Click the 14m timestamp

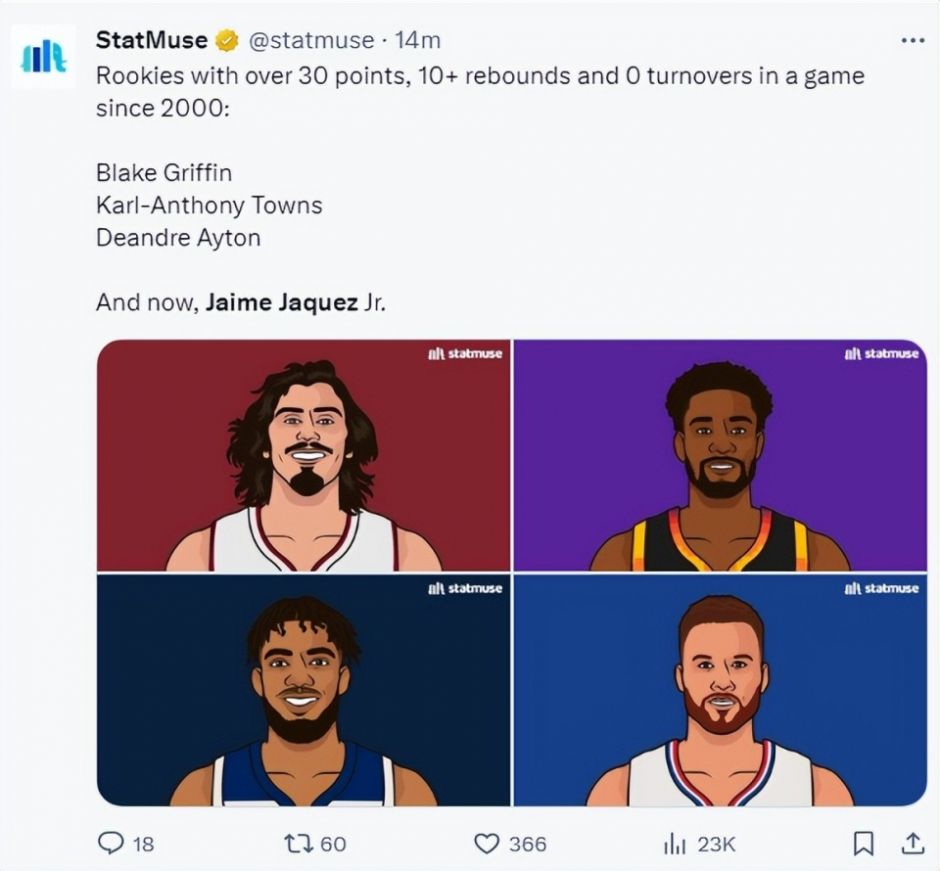click(418, 41)
